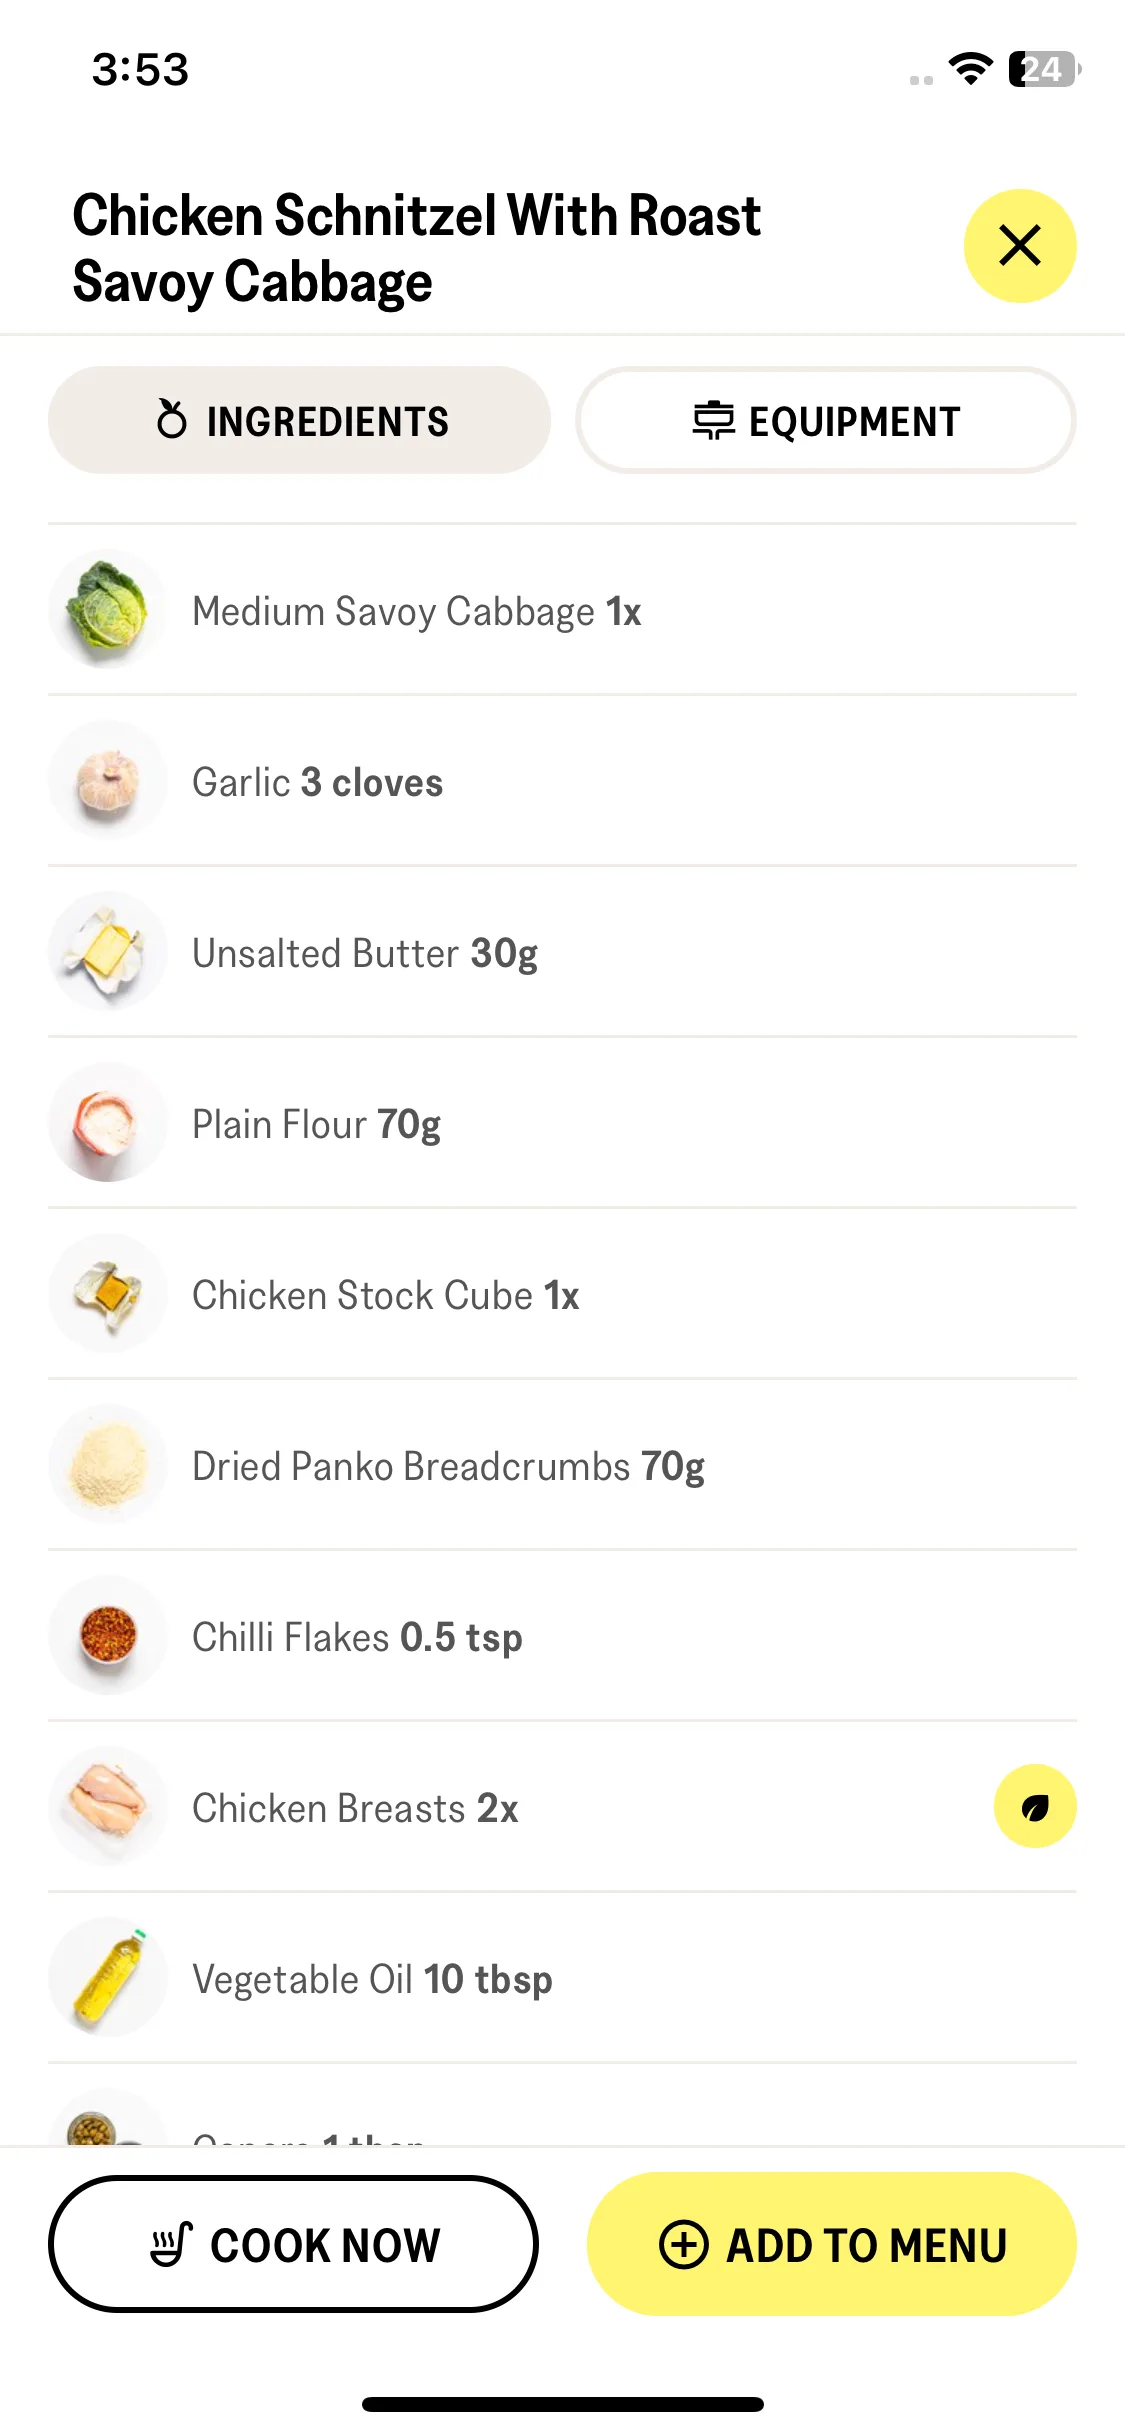Tap the battery indicator in status bar
The height and width of the screenshot is (2436, 1125).
point(1044,69)
